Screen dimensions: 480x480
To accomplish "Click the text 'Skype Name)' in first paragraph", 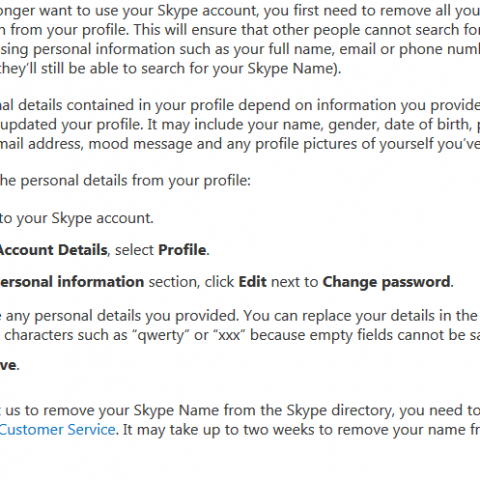I will [x=292, y=69].
